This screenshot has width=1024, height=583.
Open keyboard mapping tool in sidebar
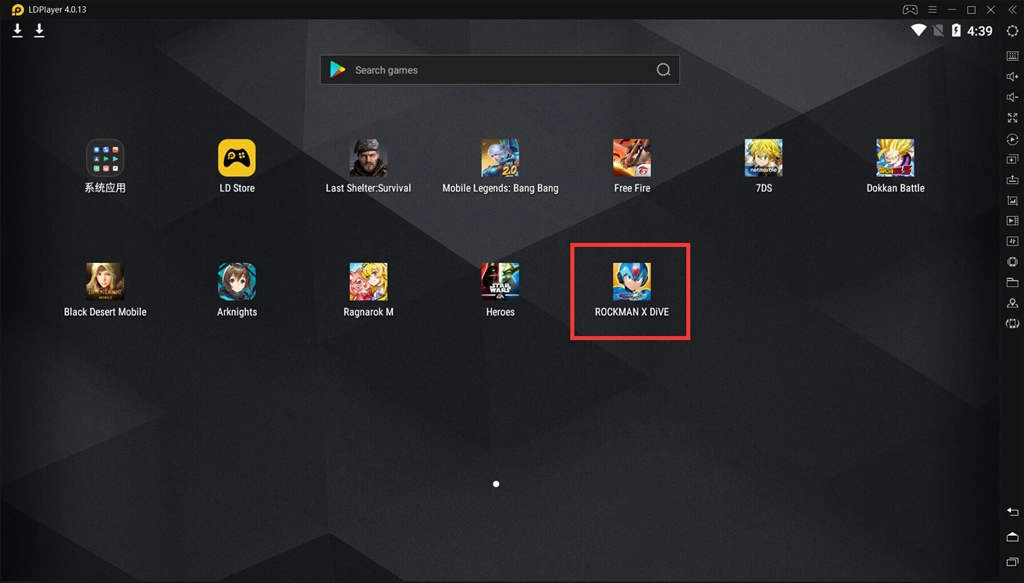coord(1012,56)
